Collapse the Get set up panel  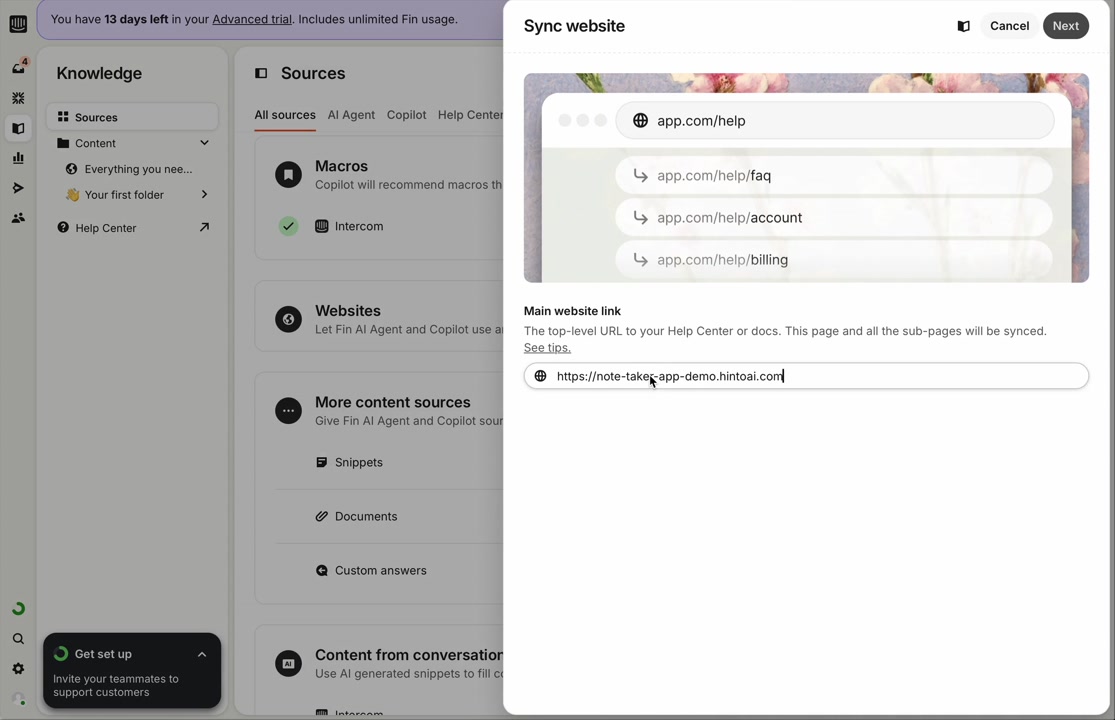tap(202, 654)
